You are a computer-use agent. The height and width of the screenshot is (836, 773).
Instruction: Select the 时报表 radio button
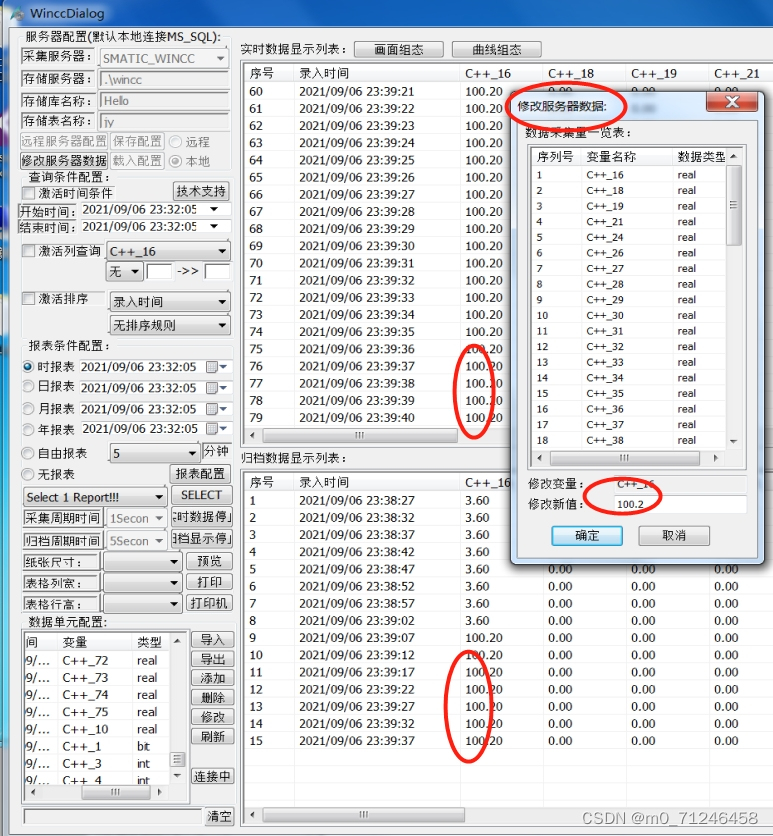(x=28, y=366)
